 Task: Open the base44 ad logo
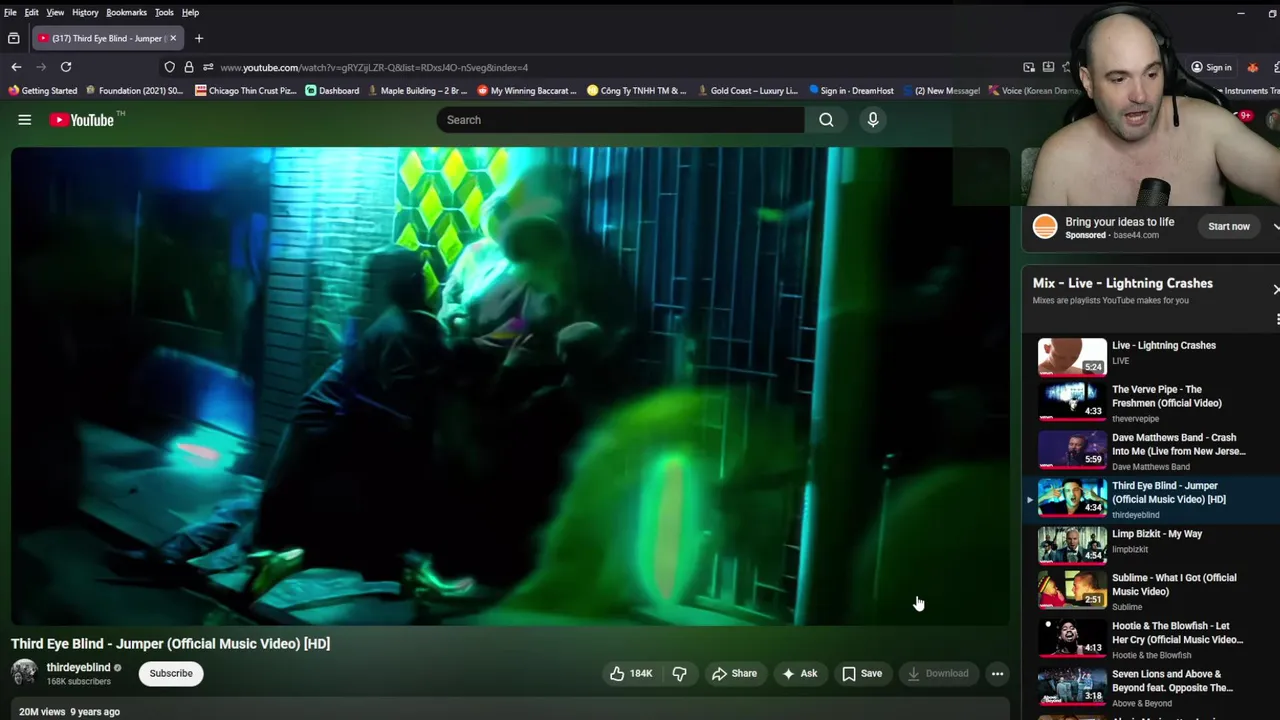pos(1045,227)
